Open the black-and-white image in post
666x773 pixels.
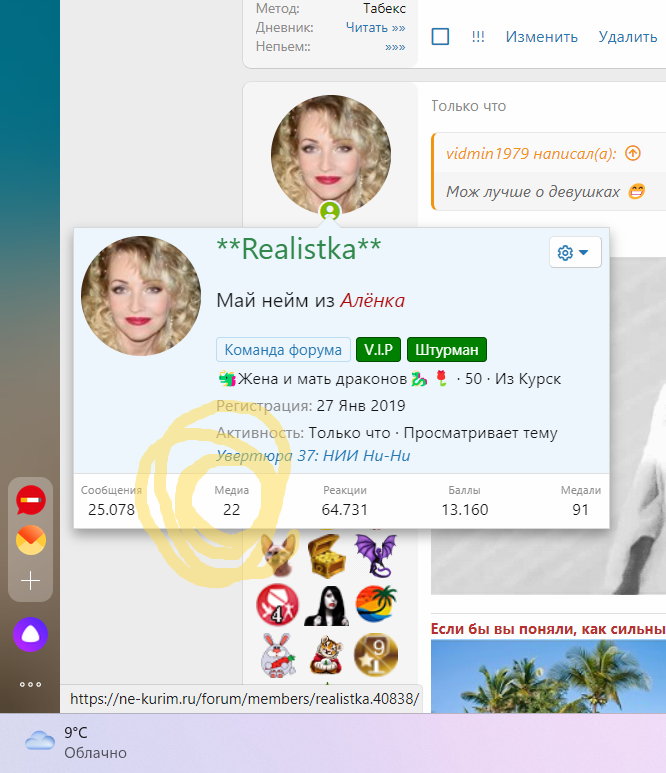[x=548, y=425]
